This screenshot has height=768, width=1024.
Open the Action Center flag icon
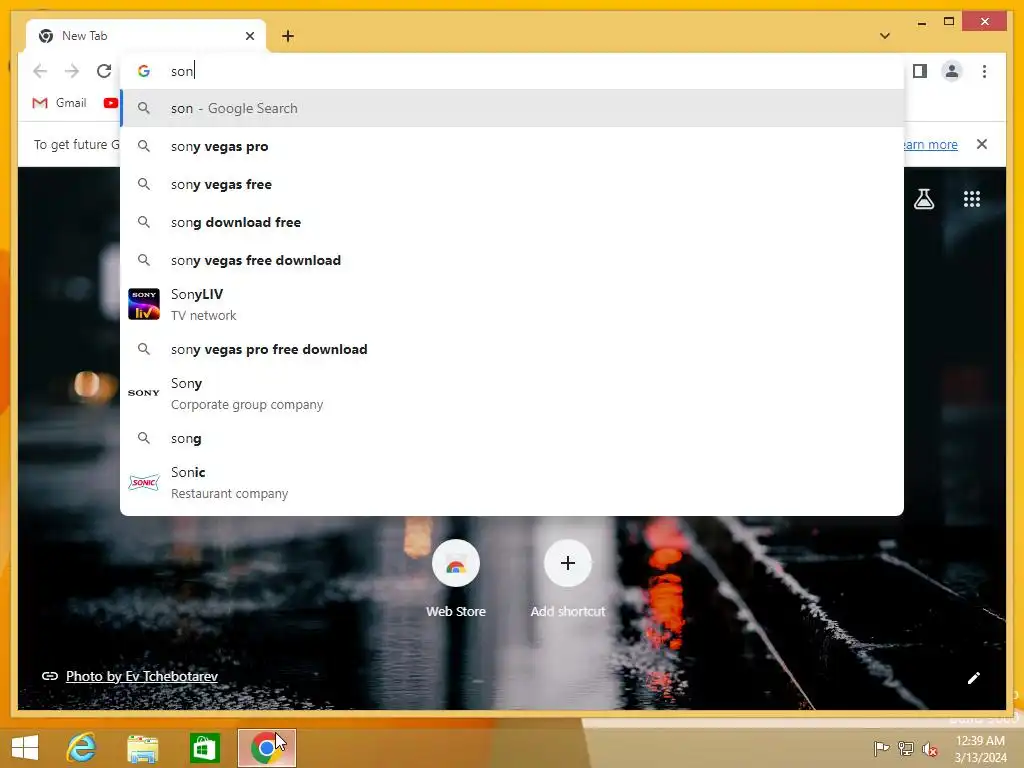click(880, 748)
